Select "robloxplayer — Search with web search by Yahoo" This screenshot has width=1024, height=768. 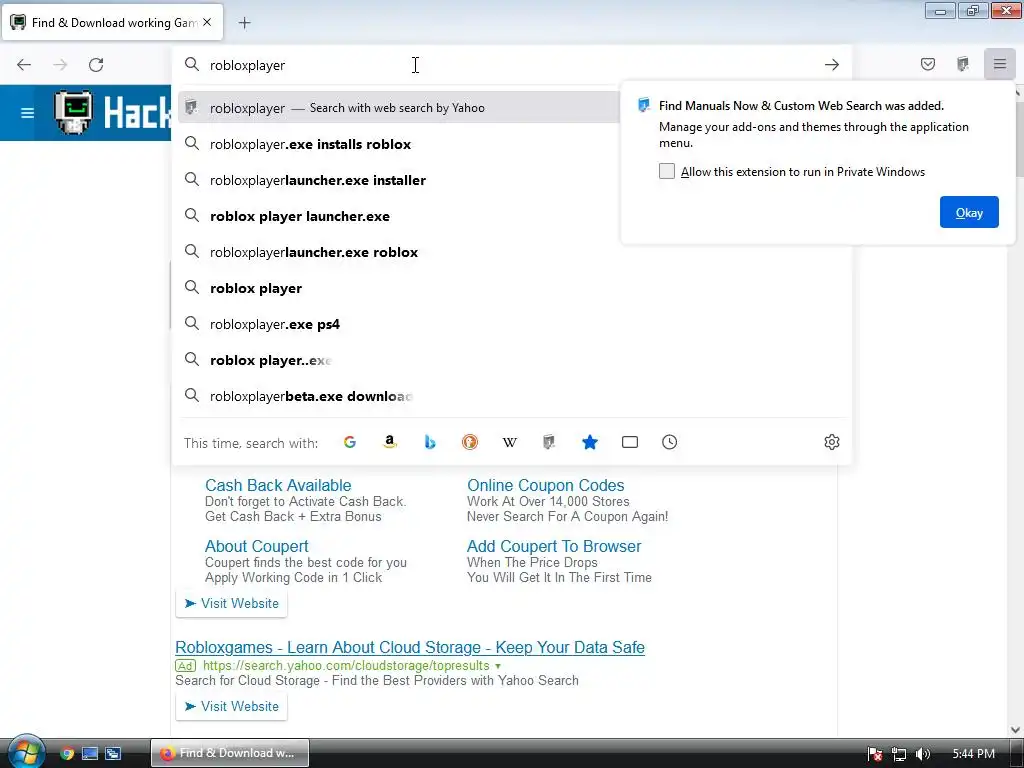pyautogui.click(x=398, y=108)
